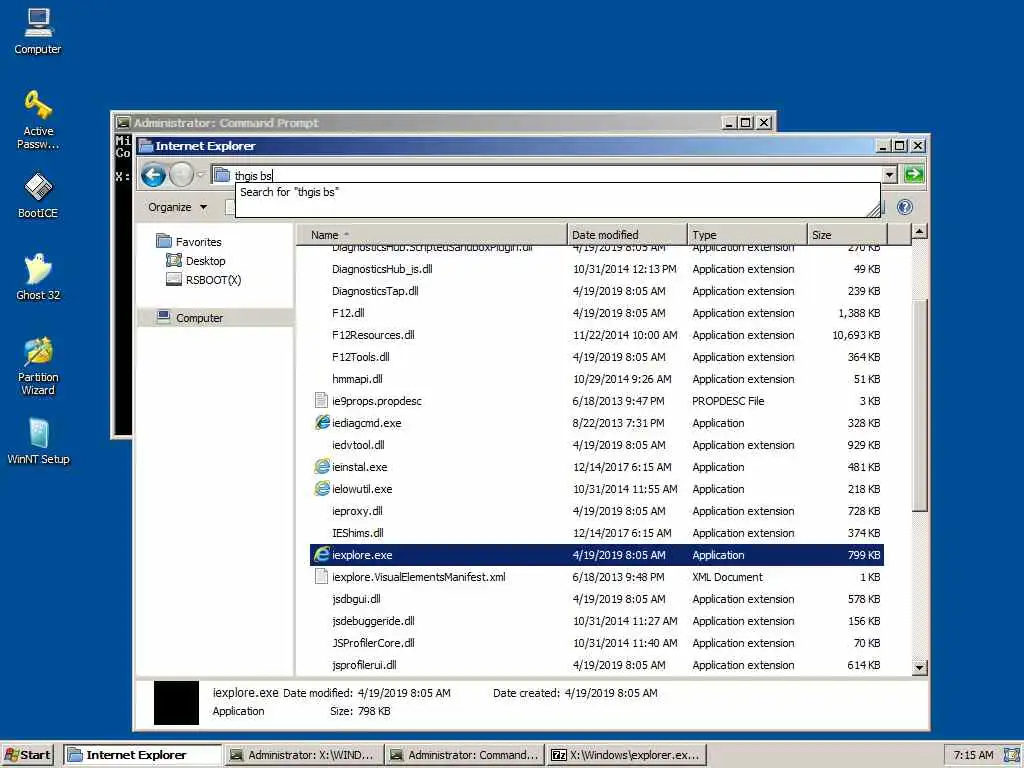1024x768 pixels.
Task: Sort by the Size column header
Action: 847,234
